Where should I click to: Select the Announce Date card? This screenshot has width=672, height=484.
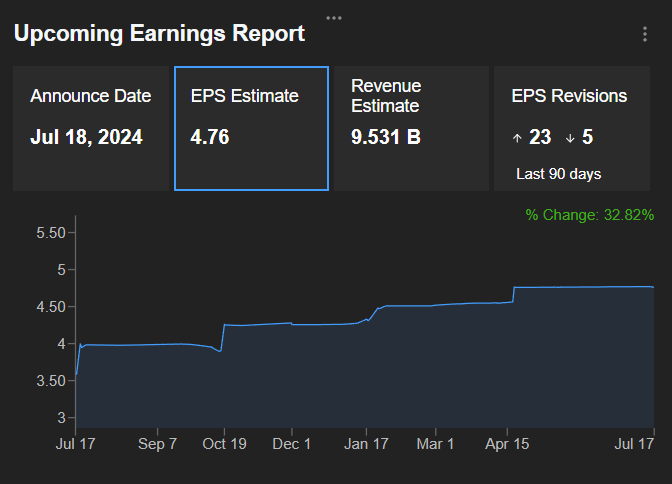pos(91,128)
